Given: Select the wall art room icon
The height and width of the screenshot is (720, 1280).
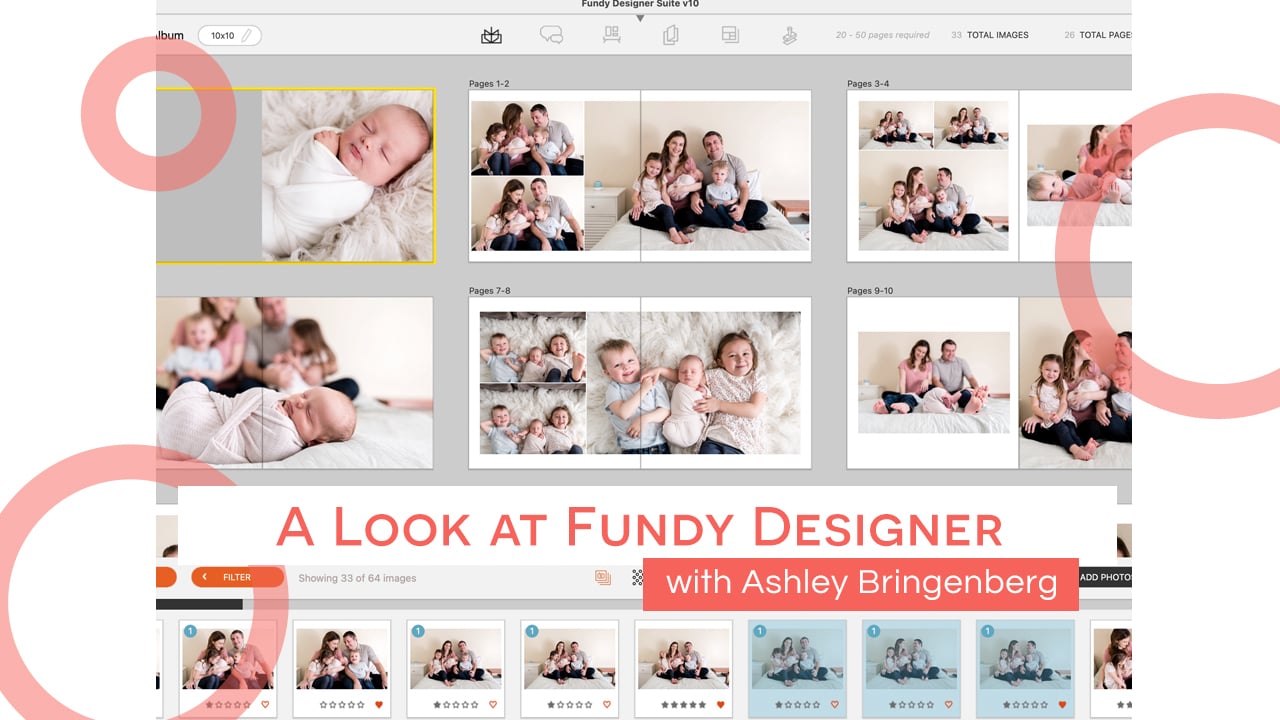Looking at the screenshot, I should pyautogui.click(x=611, y=35).
